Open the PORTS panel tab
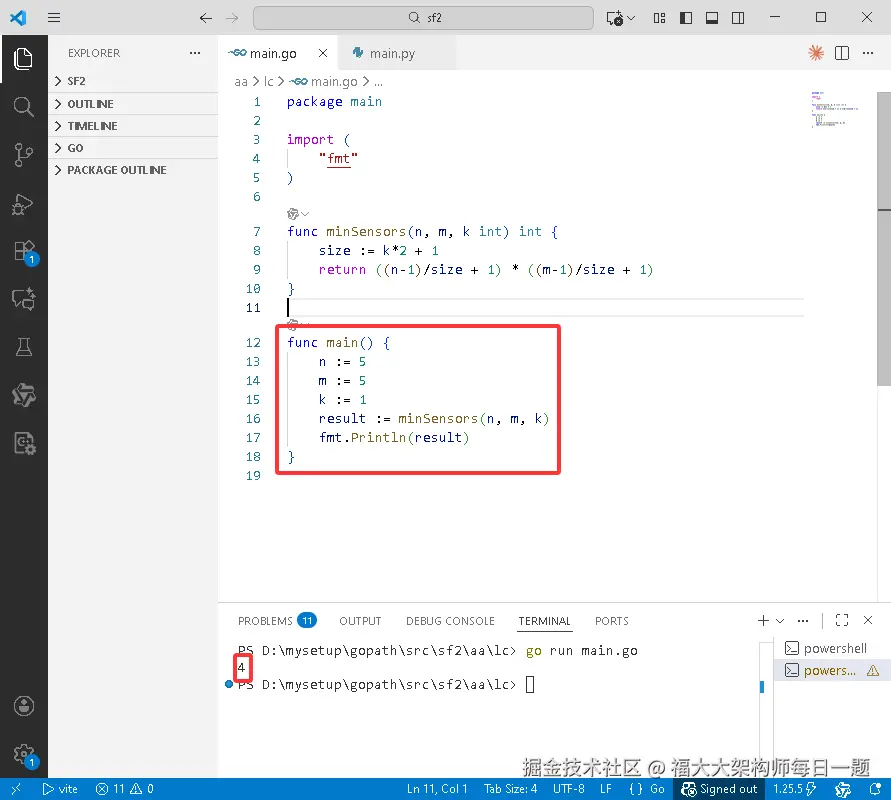 click(x=611, y=621)
